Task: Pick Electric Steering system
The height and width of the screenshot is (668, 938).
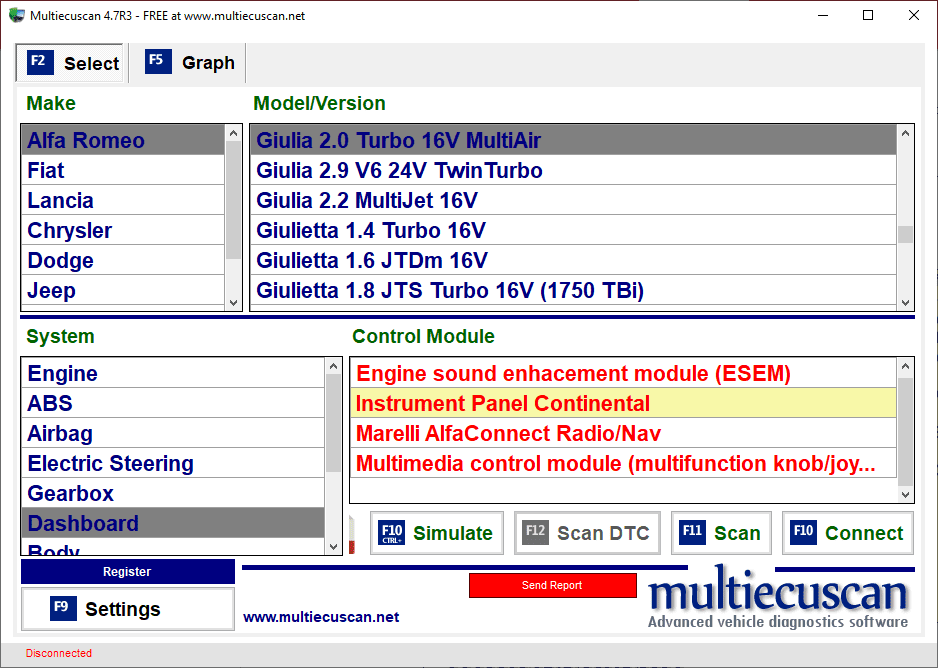Action: tap(173, 462)
